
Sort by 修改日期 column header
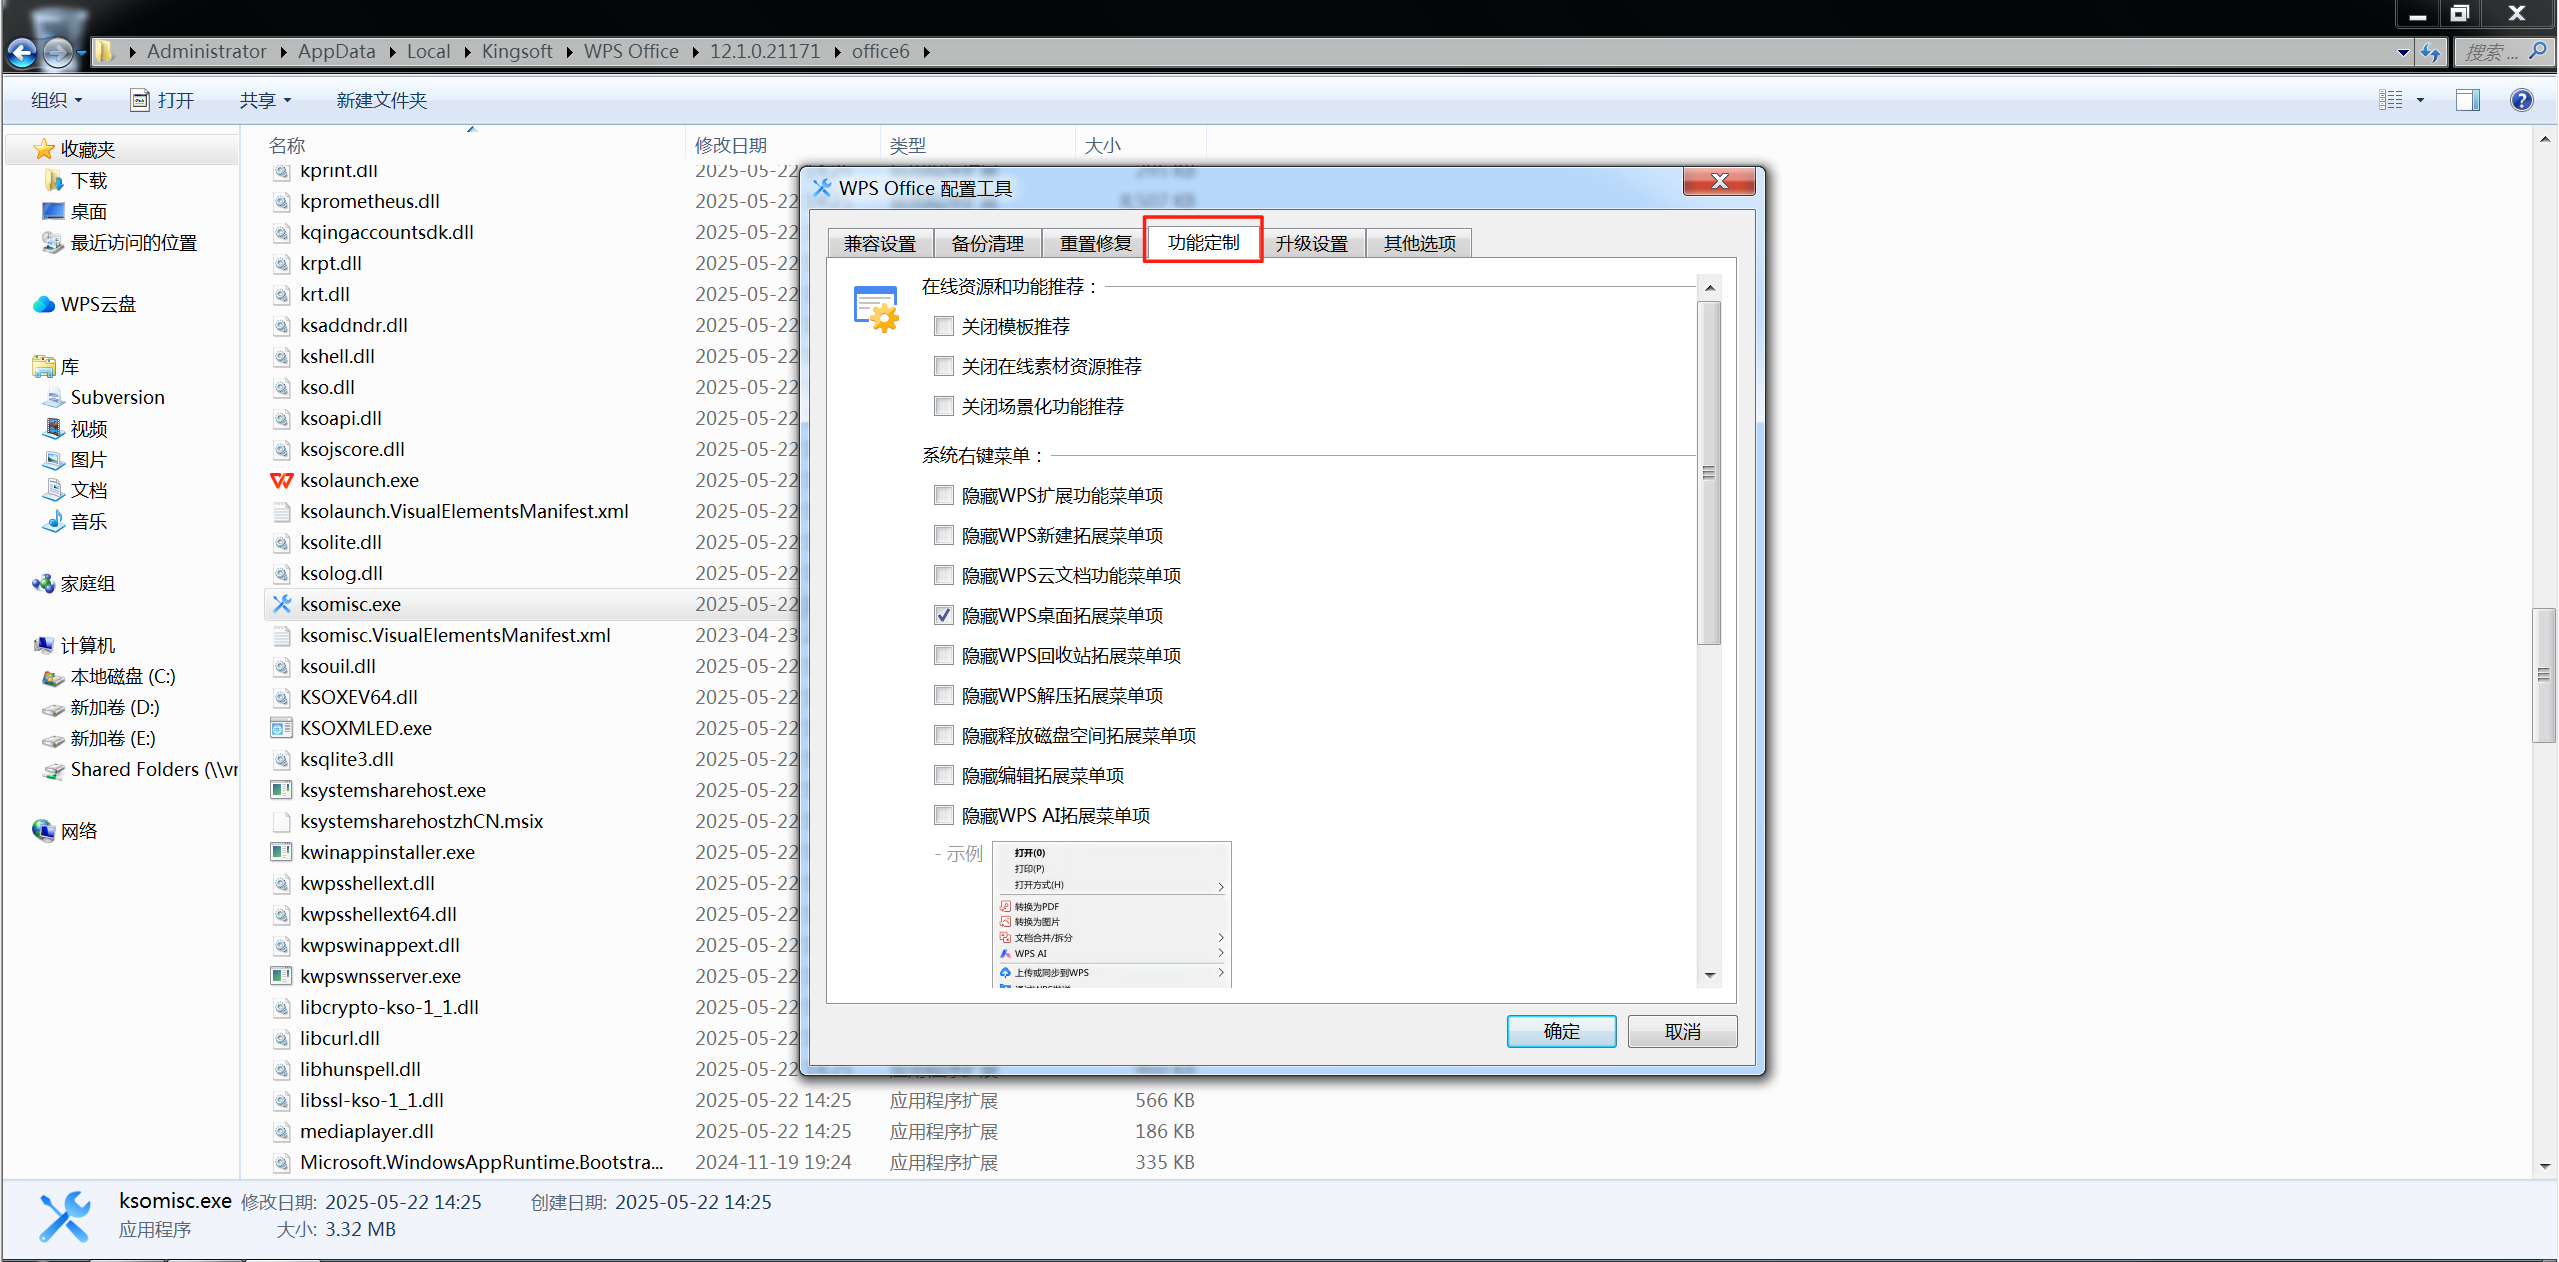tap(782, 145)
